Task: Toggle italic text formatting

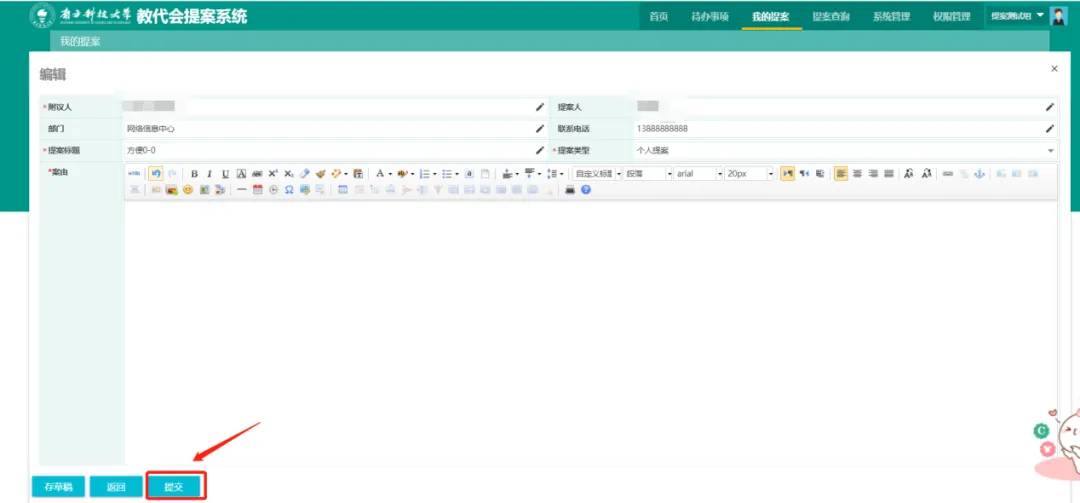Action: point(209,174)
